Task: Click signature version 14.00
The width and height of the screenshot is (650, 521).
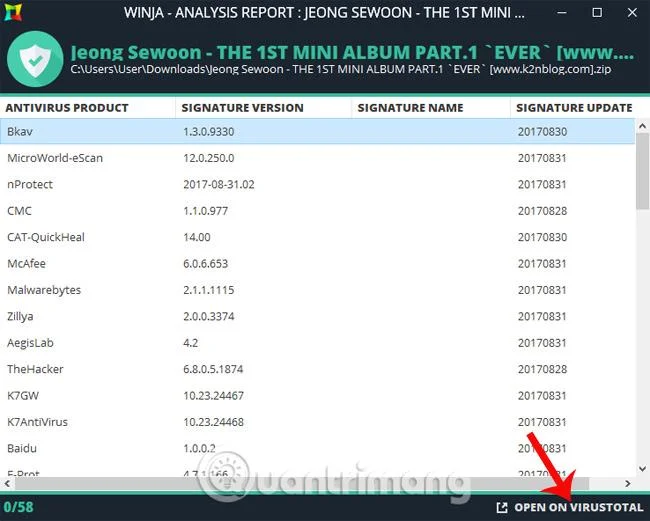Action: (x=197, y=237)
